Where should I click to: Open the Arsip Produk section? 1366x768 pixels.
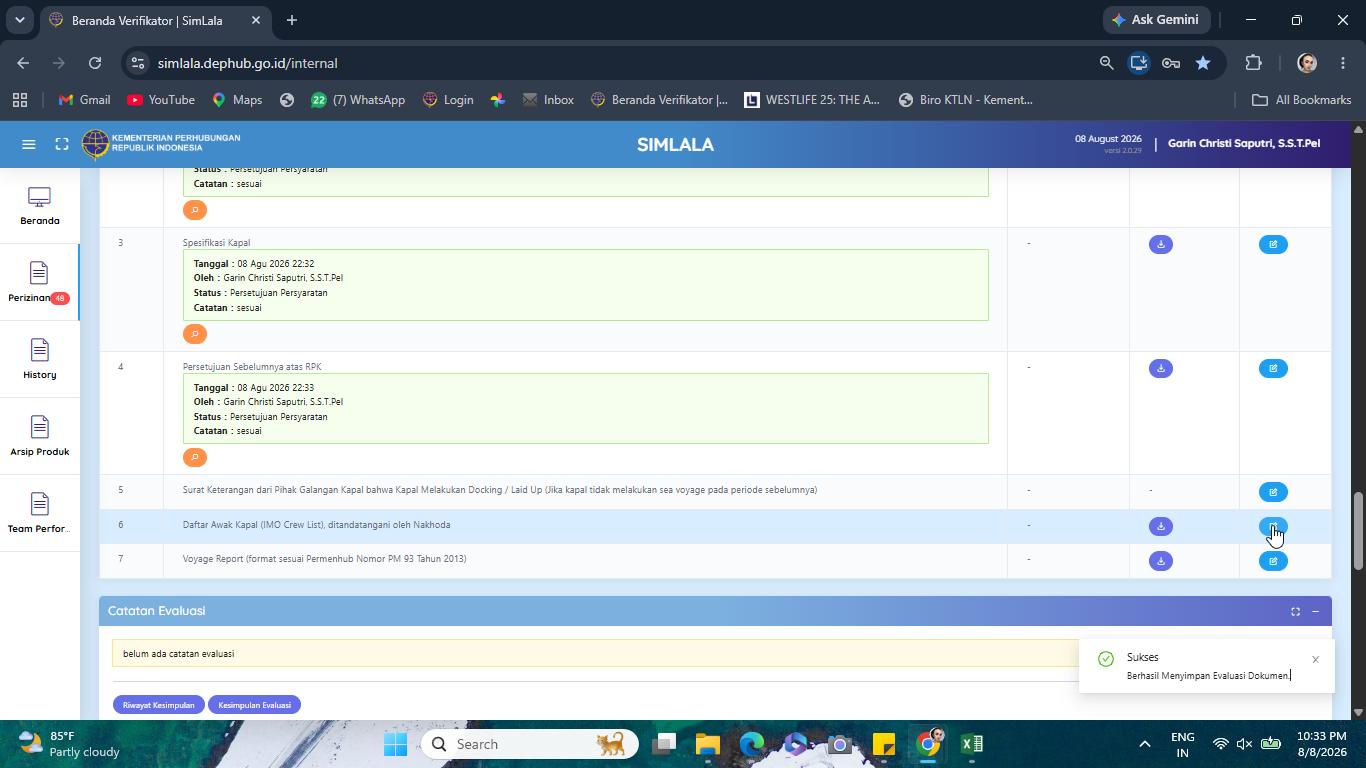[x=39, y=437]
